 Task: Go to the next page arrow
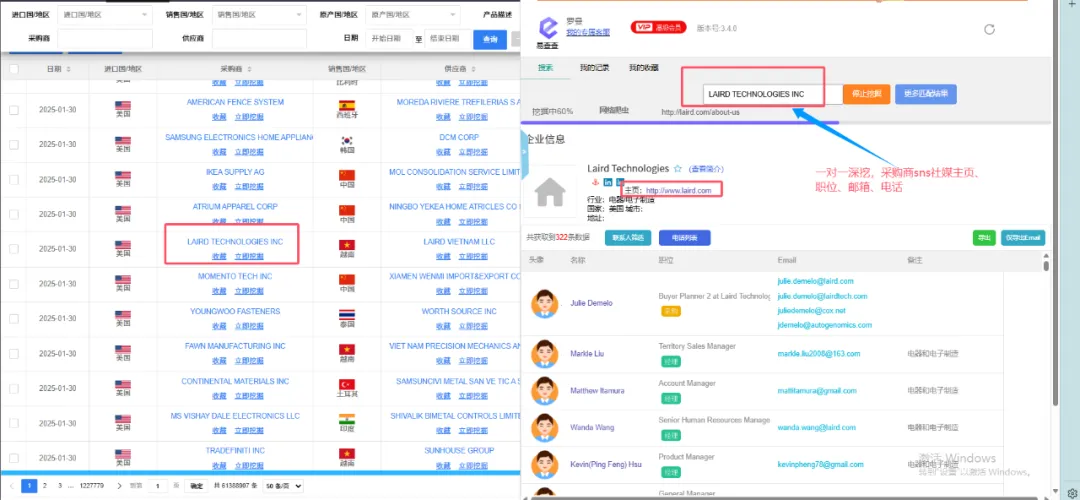click(x=119, y=486)
